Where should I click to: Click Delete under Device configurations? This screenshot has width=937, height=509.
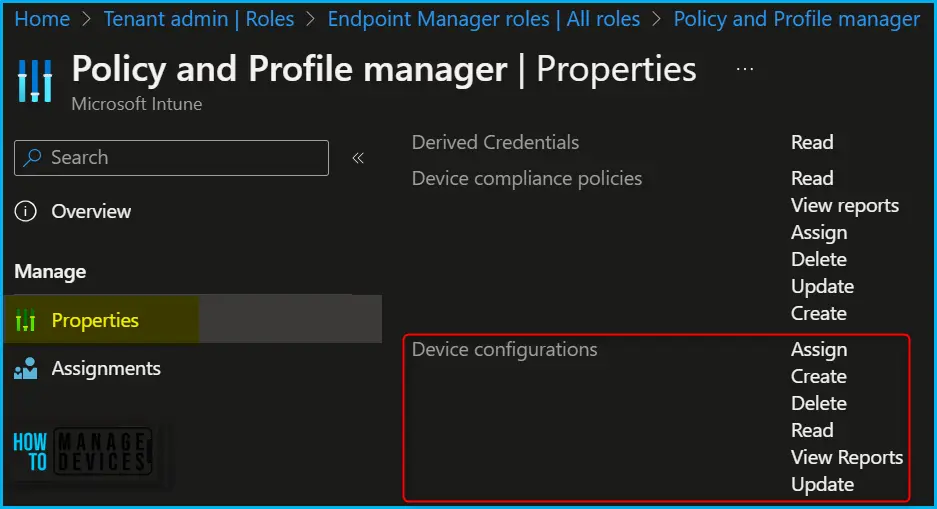819,403
